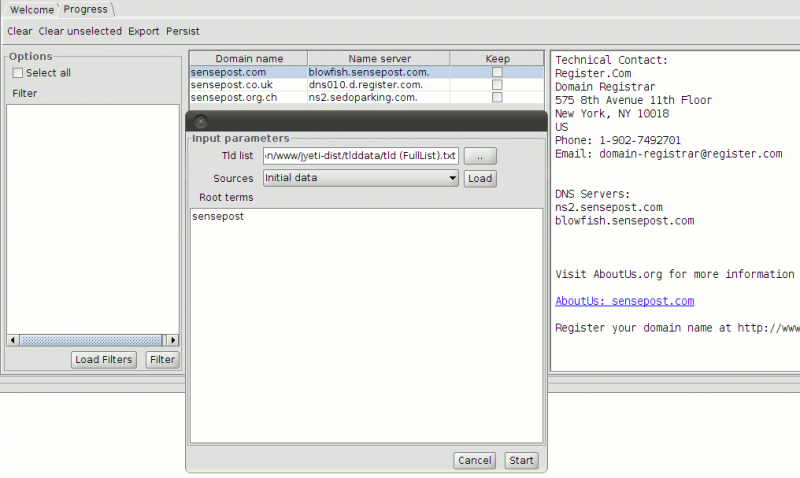Click the right arrow of the Filter scrollbar
This screenshot has height=478, width=800.
tap(173, 340)
